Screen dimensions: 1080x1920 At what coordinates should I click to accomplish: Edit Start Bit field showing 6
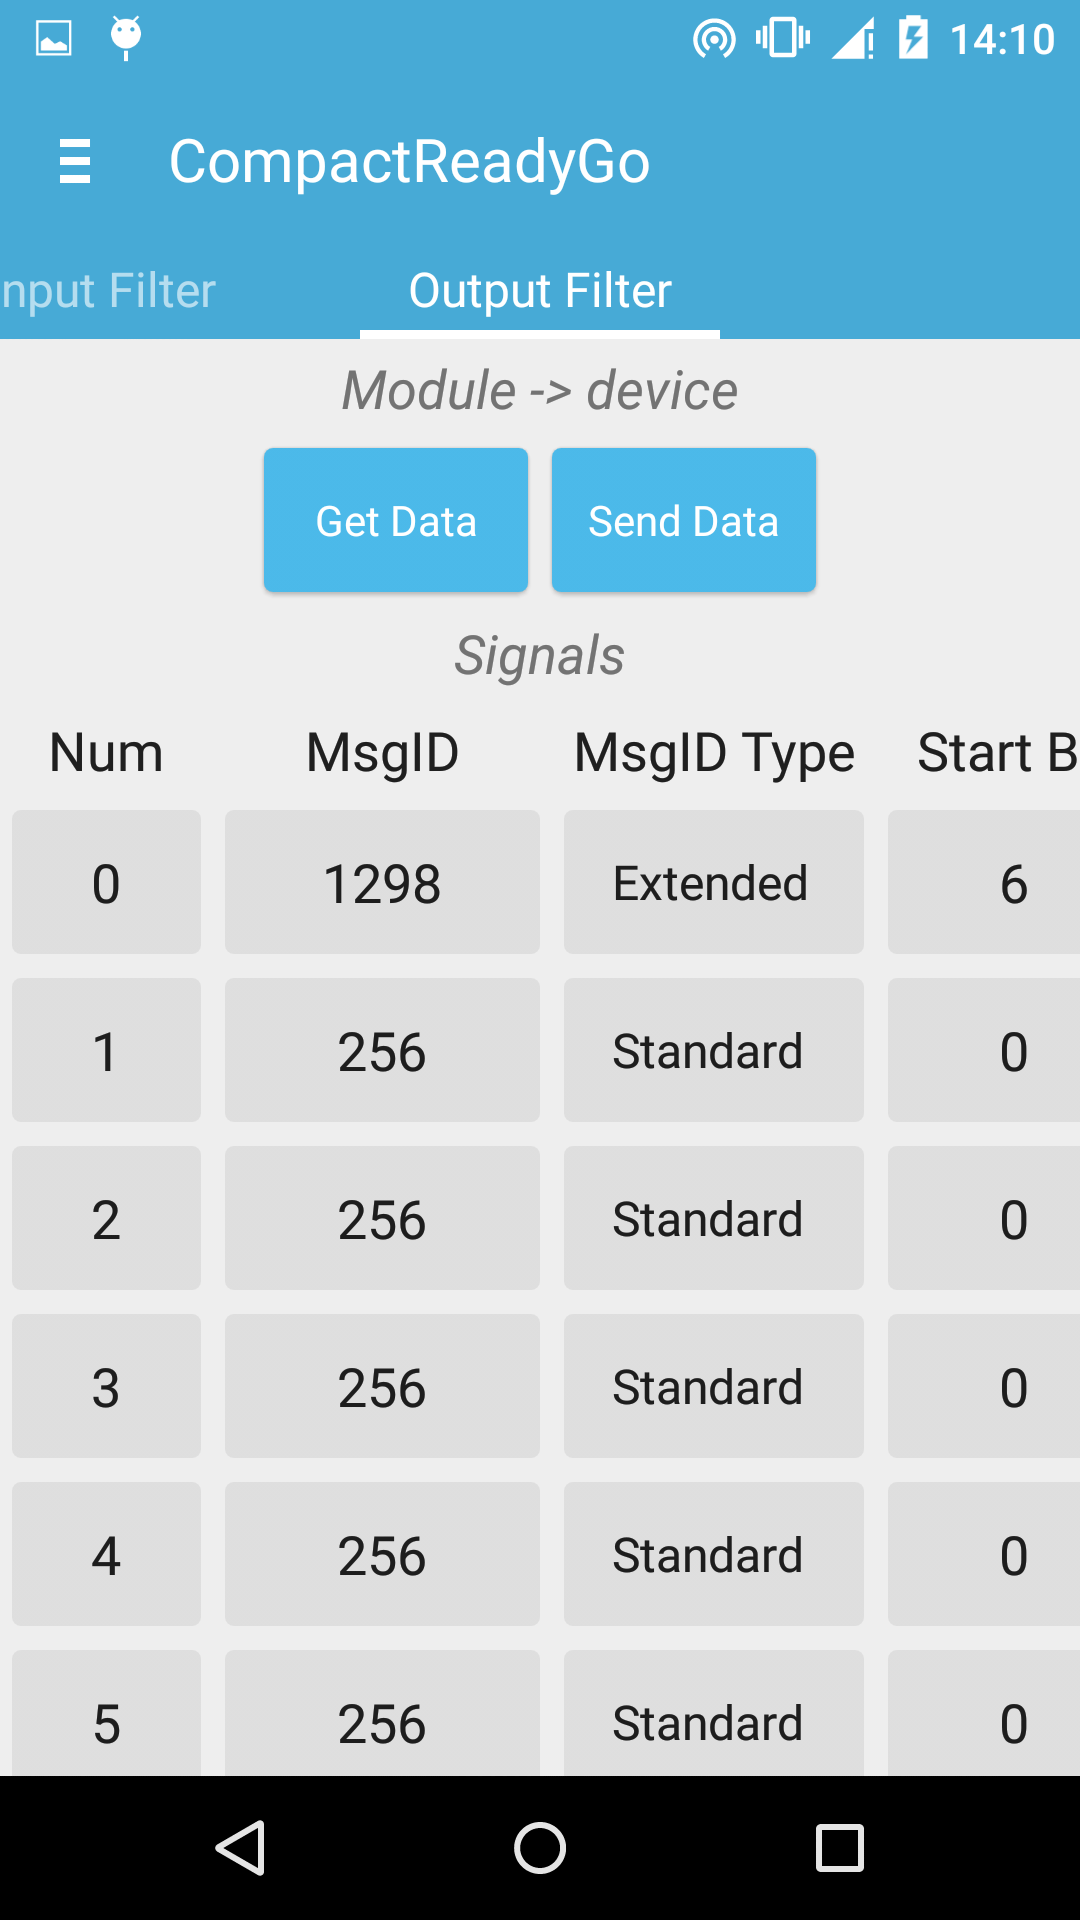coord(984,882)
